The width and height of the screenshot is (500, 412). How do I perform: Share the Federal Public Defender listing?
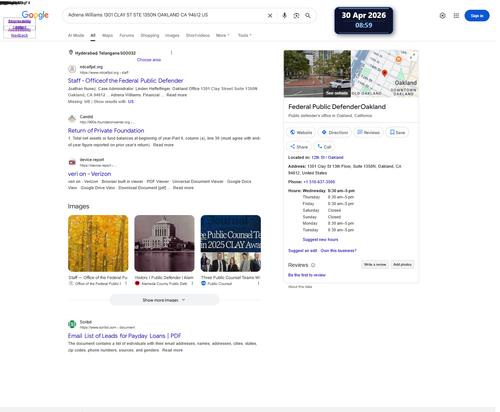pos(299,147)
